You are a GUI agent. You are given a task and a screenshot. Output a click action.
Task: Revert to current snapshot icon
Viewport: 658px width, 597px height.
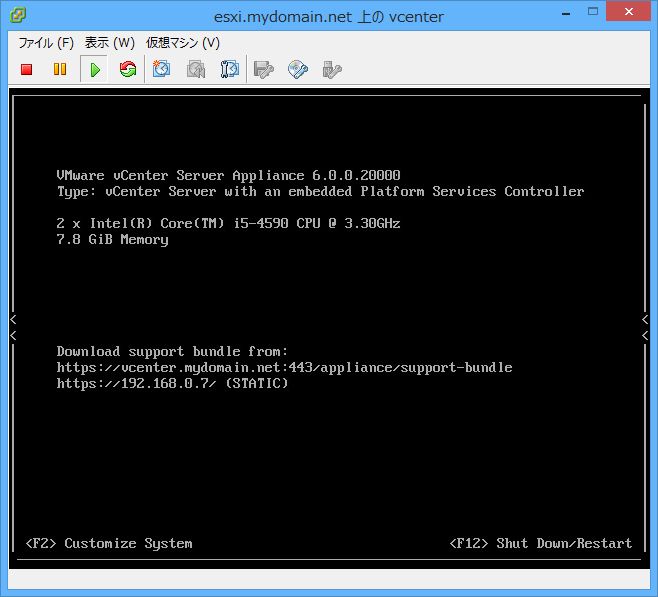tap(196, 69)
